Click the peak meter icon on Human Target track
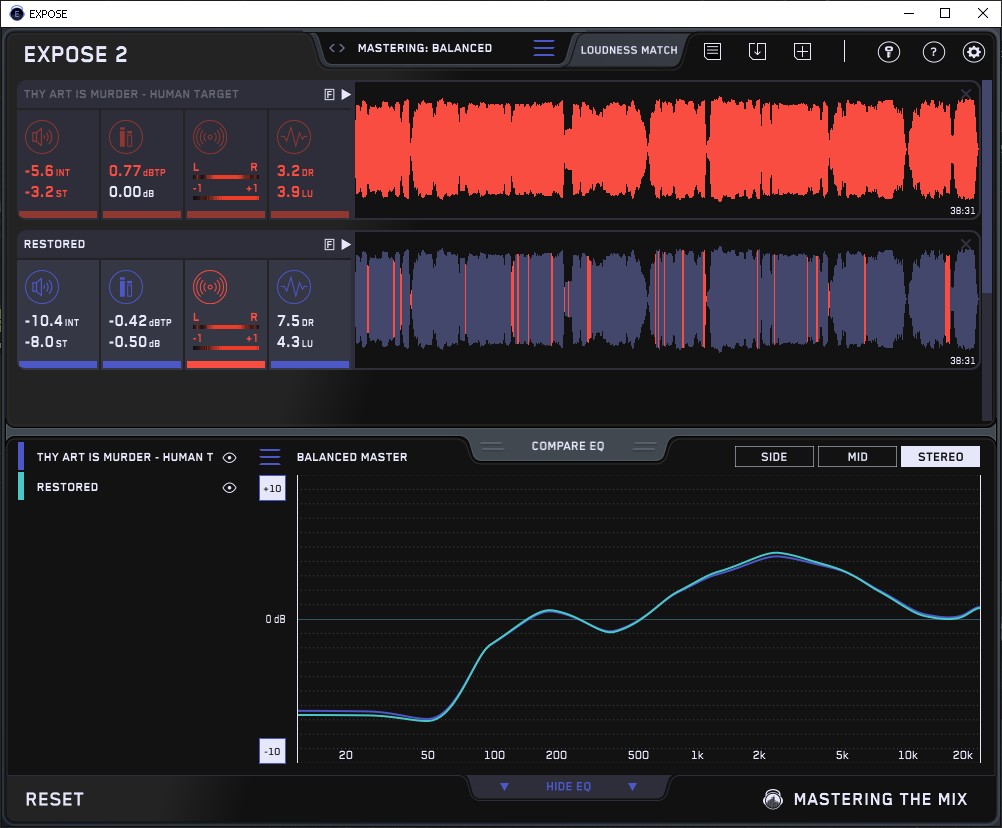 (x=125, y=137)
